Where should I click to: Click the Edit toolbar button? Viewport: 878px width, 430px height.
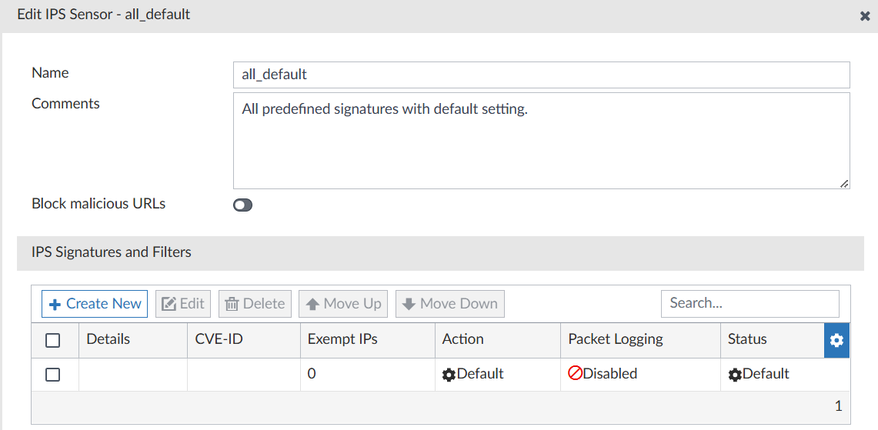182,303
